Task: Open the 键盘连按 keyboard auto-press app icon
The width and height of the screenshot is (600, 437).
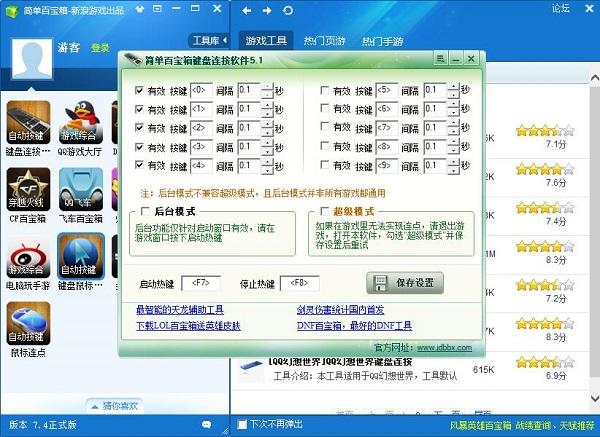Action: coord(25,123)
